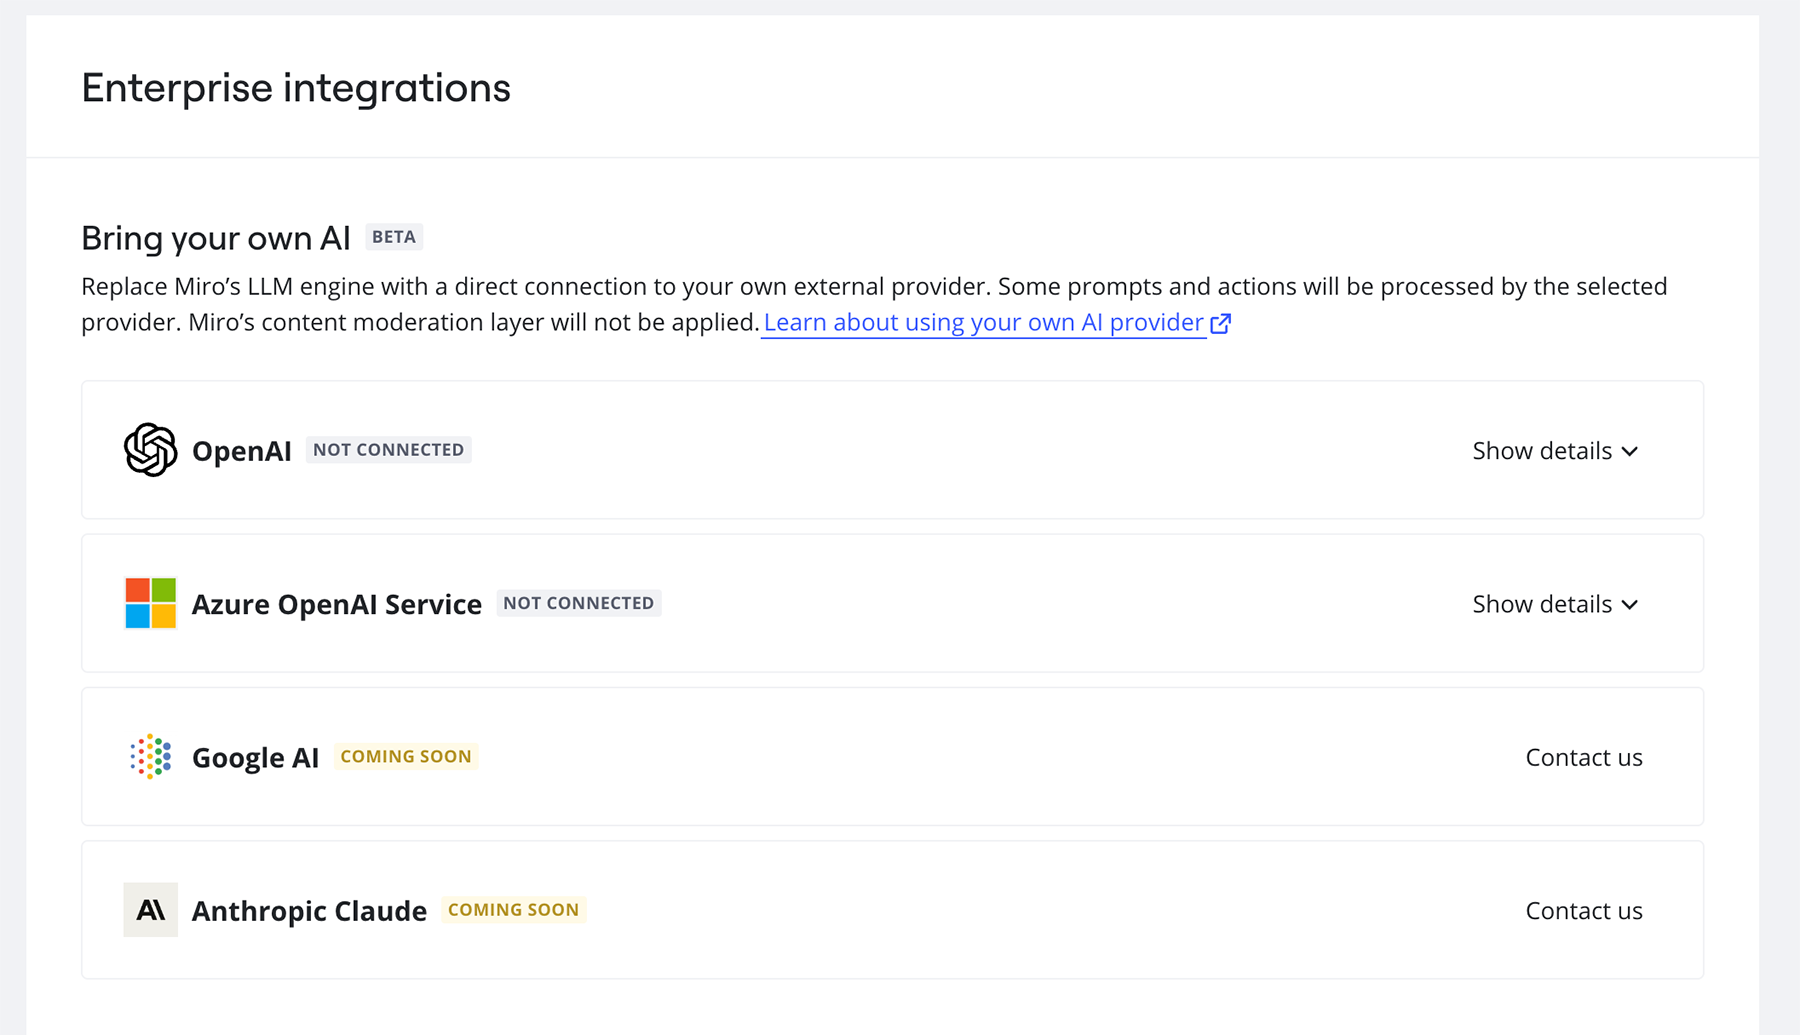Click the external link icon after the Learn link
1800x1035 pixels.
click(1221, 323)
